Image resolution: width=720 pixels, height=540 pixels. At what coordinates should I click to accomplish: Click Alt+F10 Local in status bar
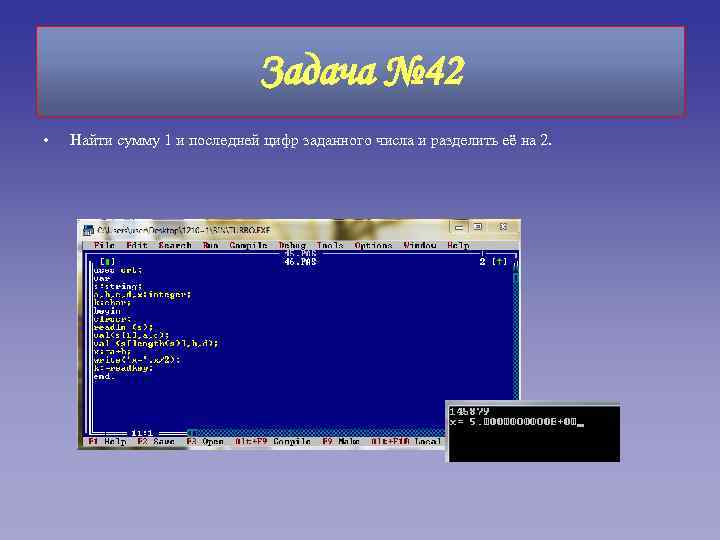406,442
